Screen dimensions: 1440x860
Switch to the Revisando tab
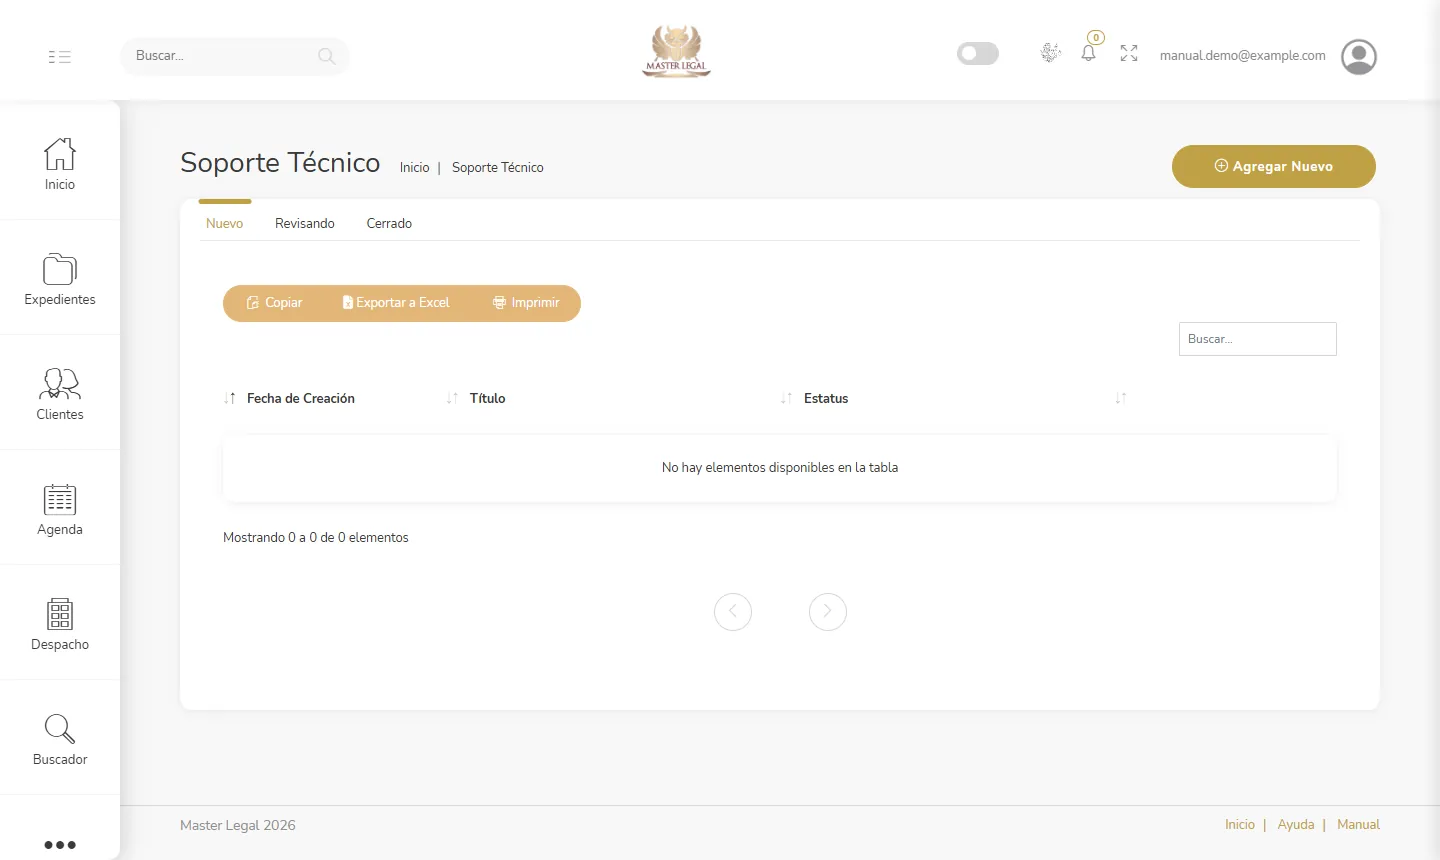[x=305, y=223]
